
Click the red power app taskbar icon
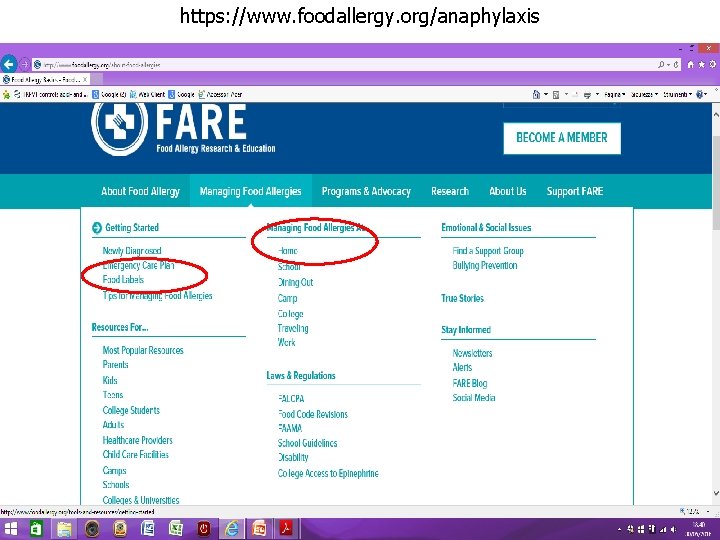point(204,529)
